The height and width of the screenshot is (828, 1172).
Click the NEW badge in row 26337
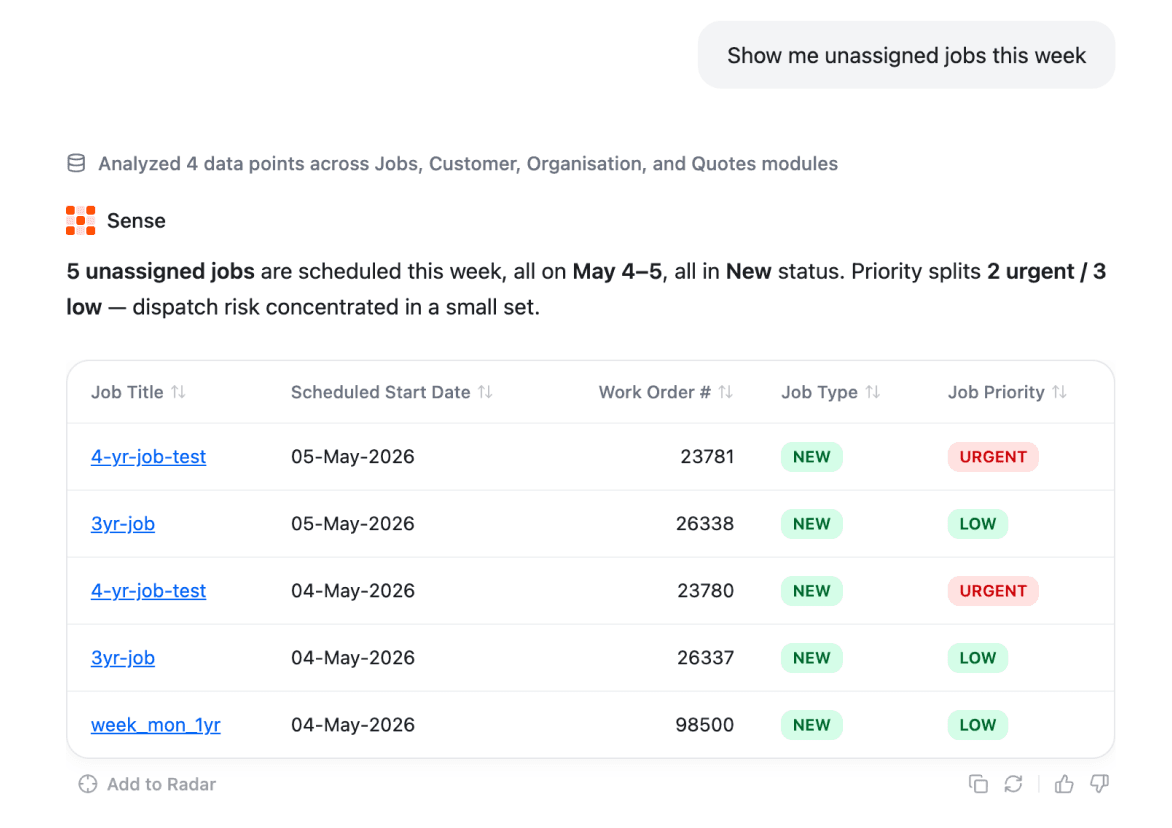812,658
